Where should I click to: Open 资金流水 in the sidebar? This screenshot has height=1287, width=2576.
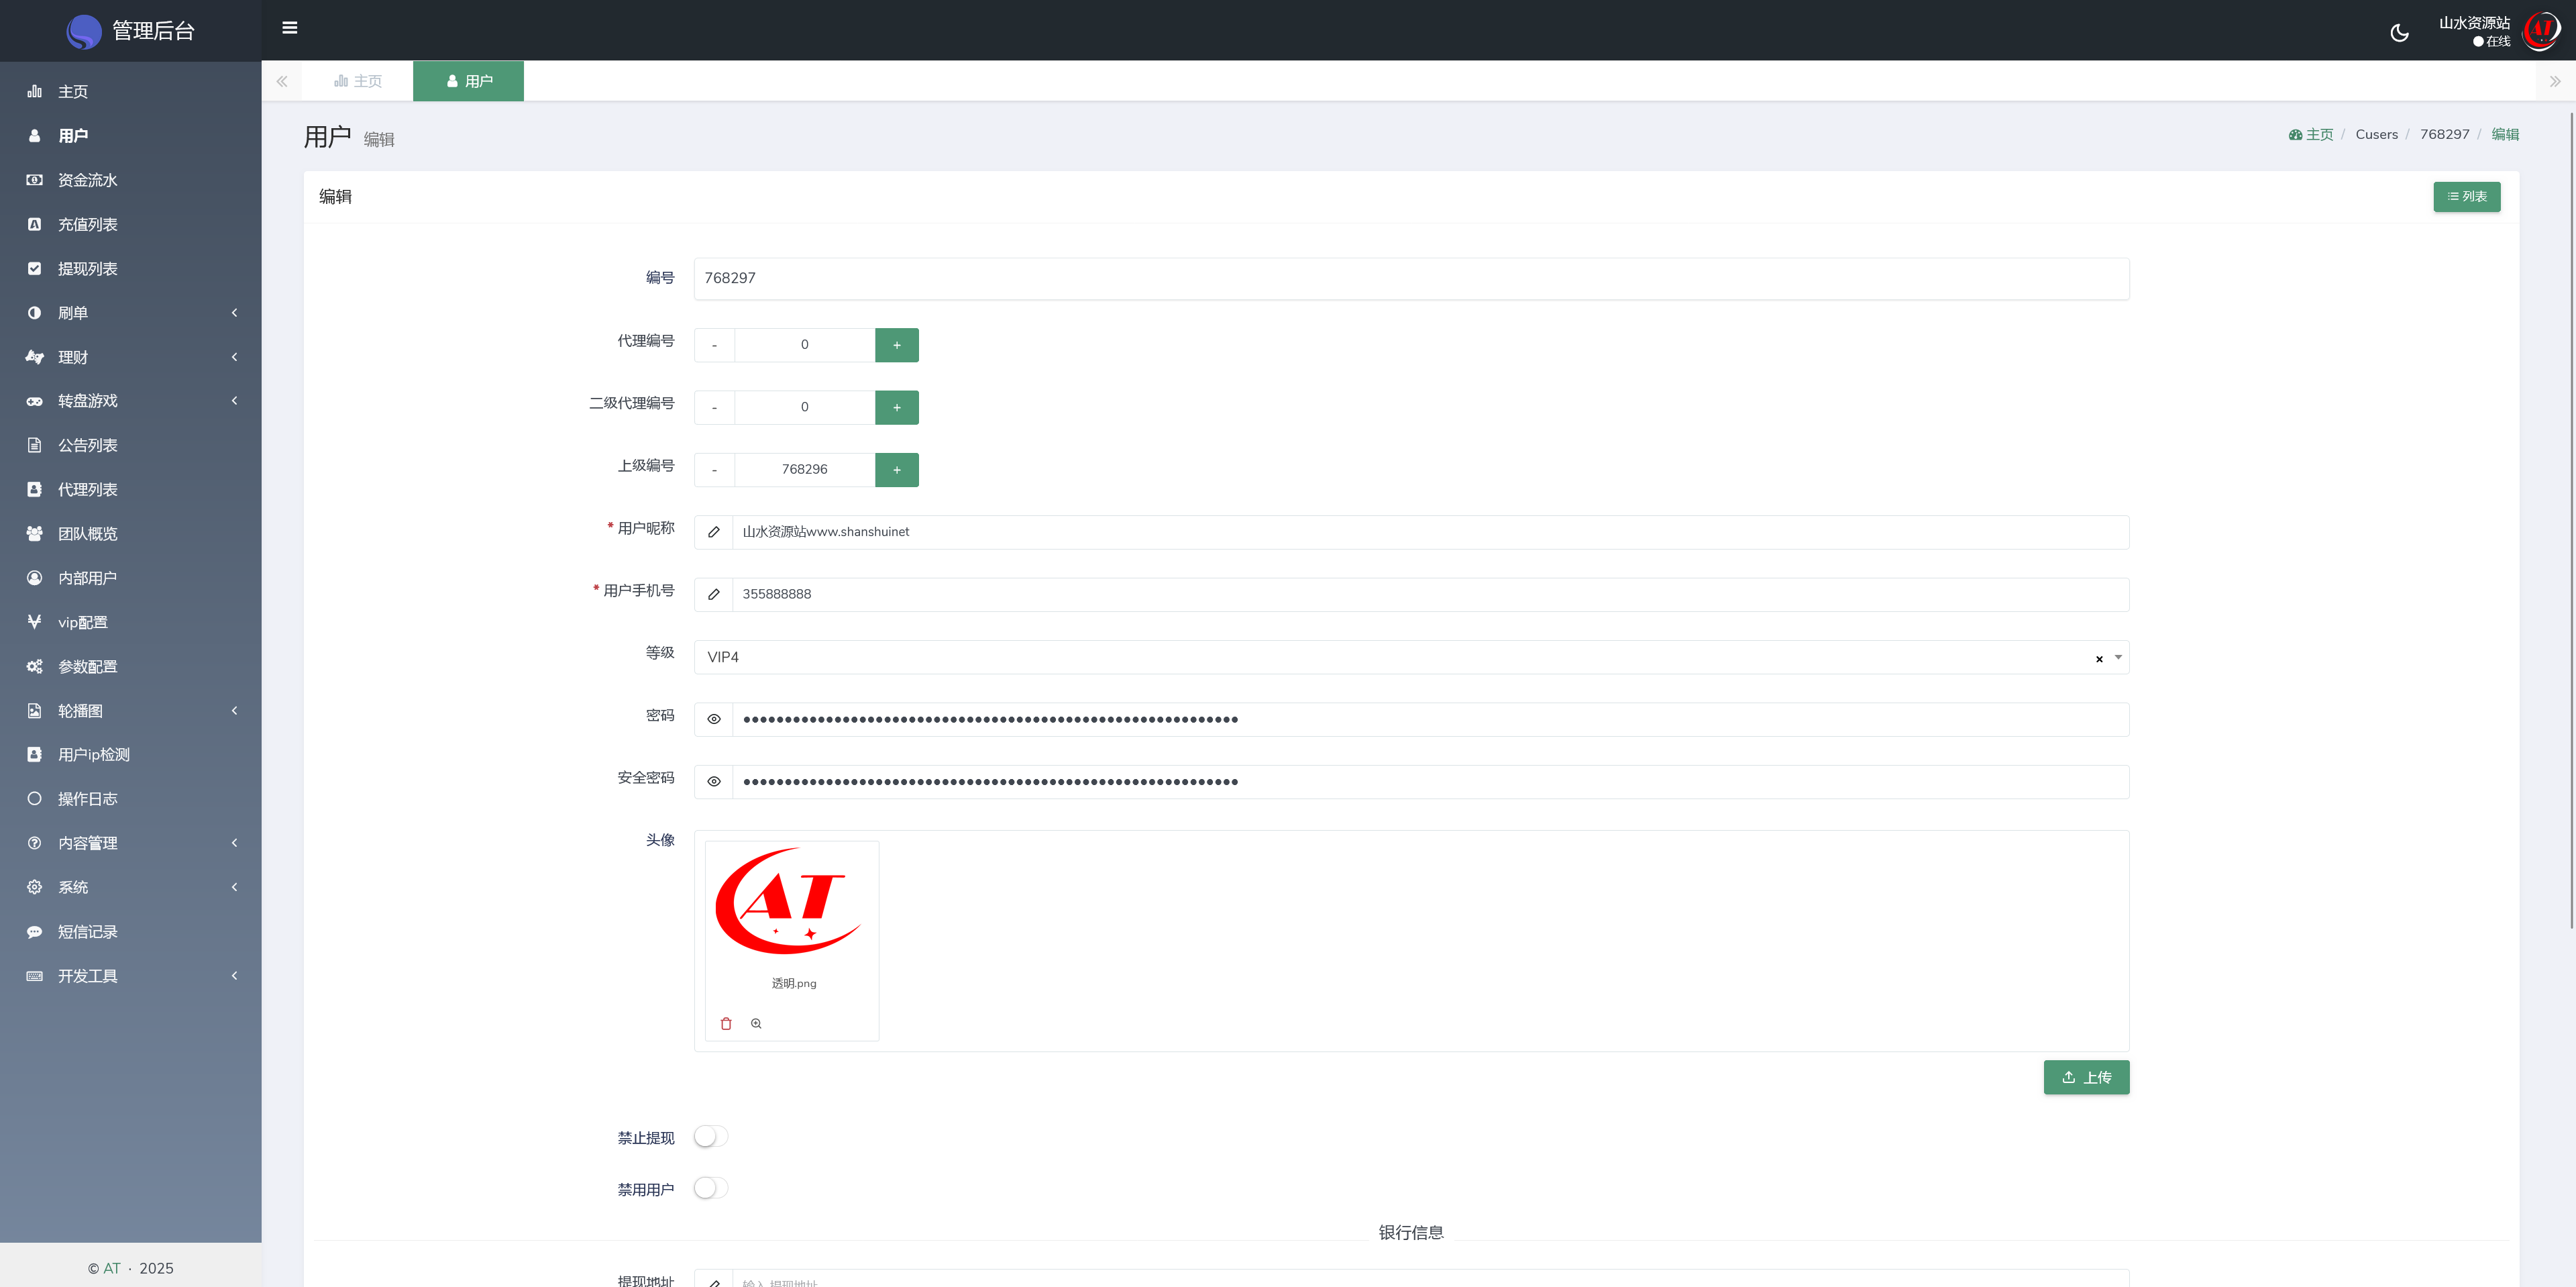(x=88, y=180)
